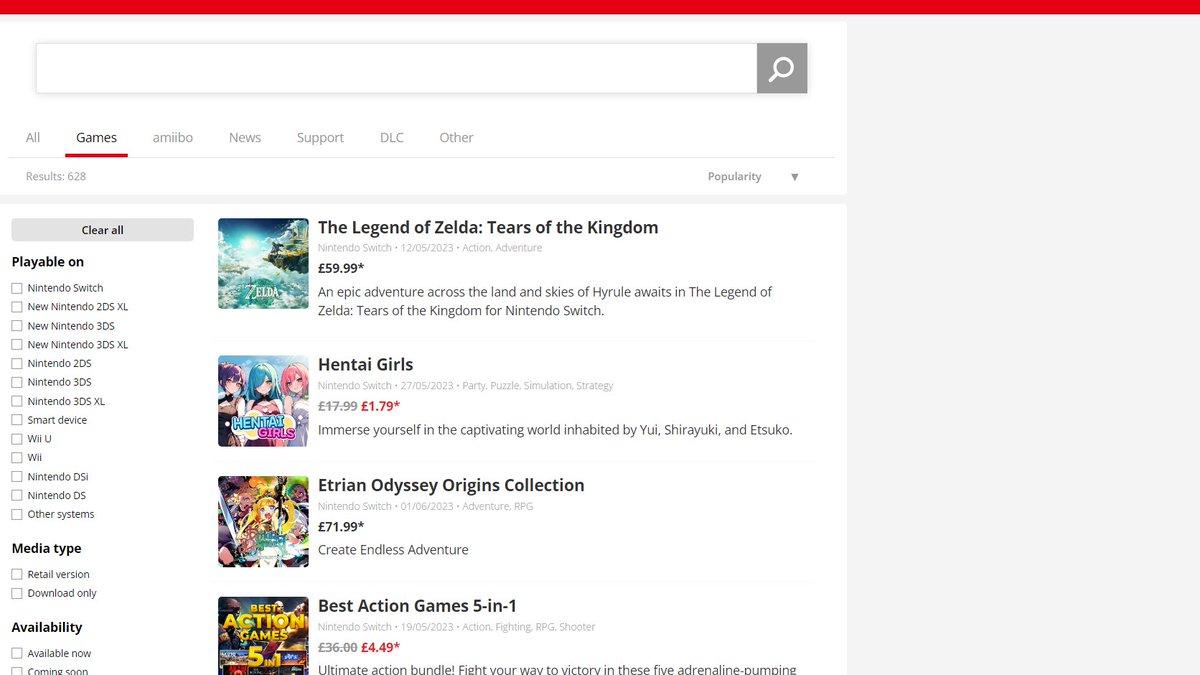Open the Hentai Girls cover thumbnail

point(263,401)
